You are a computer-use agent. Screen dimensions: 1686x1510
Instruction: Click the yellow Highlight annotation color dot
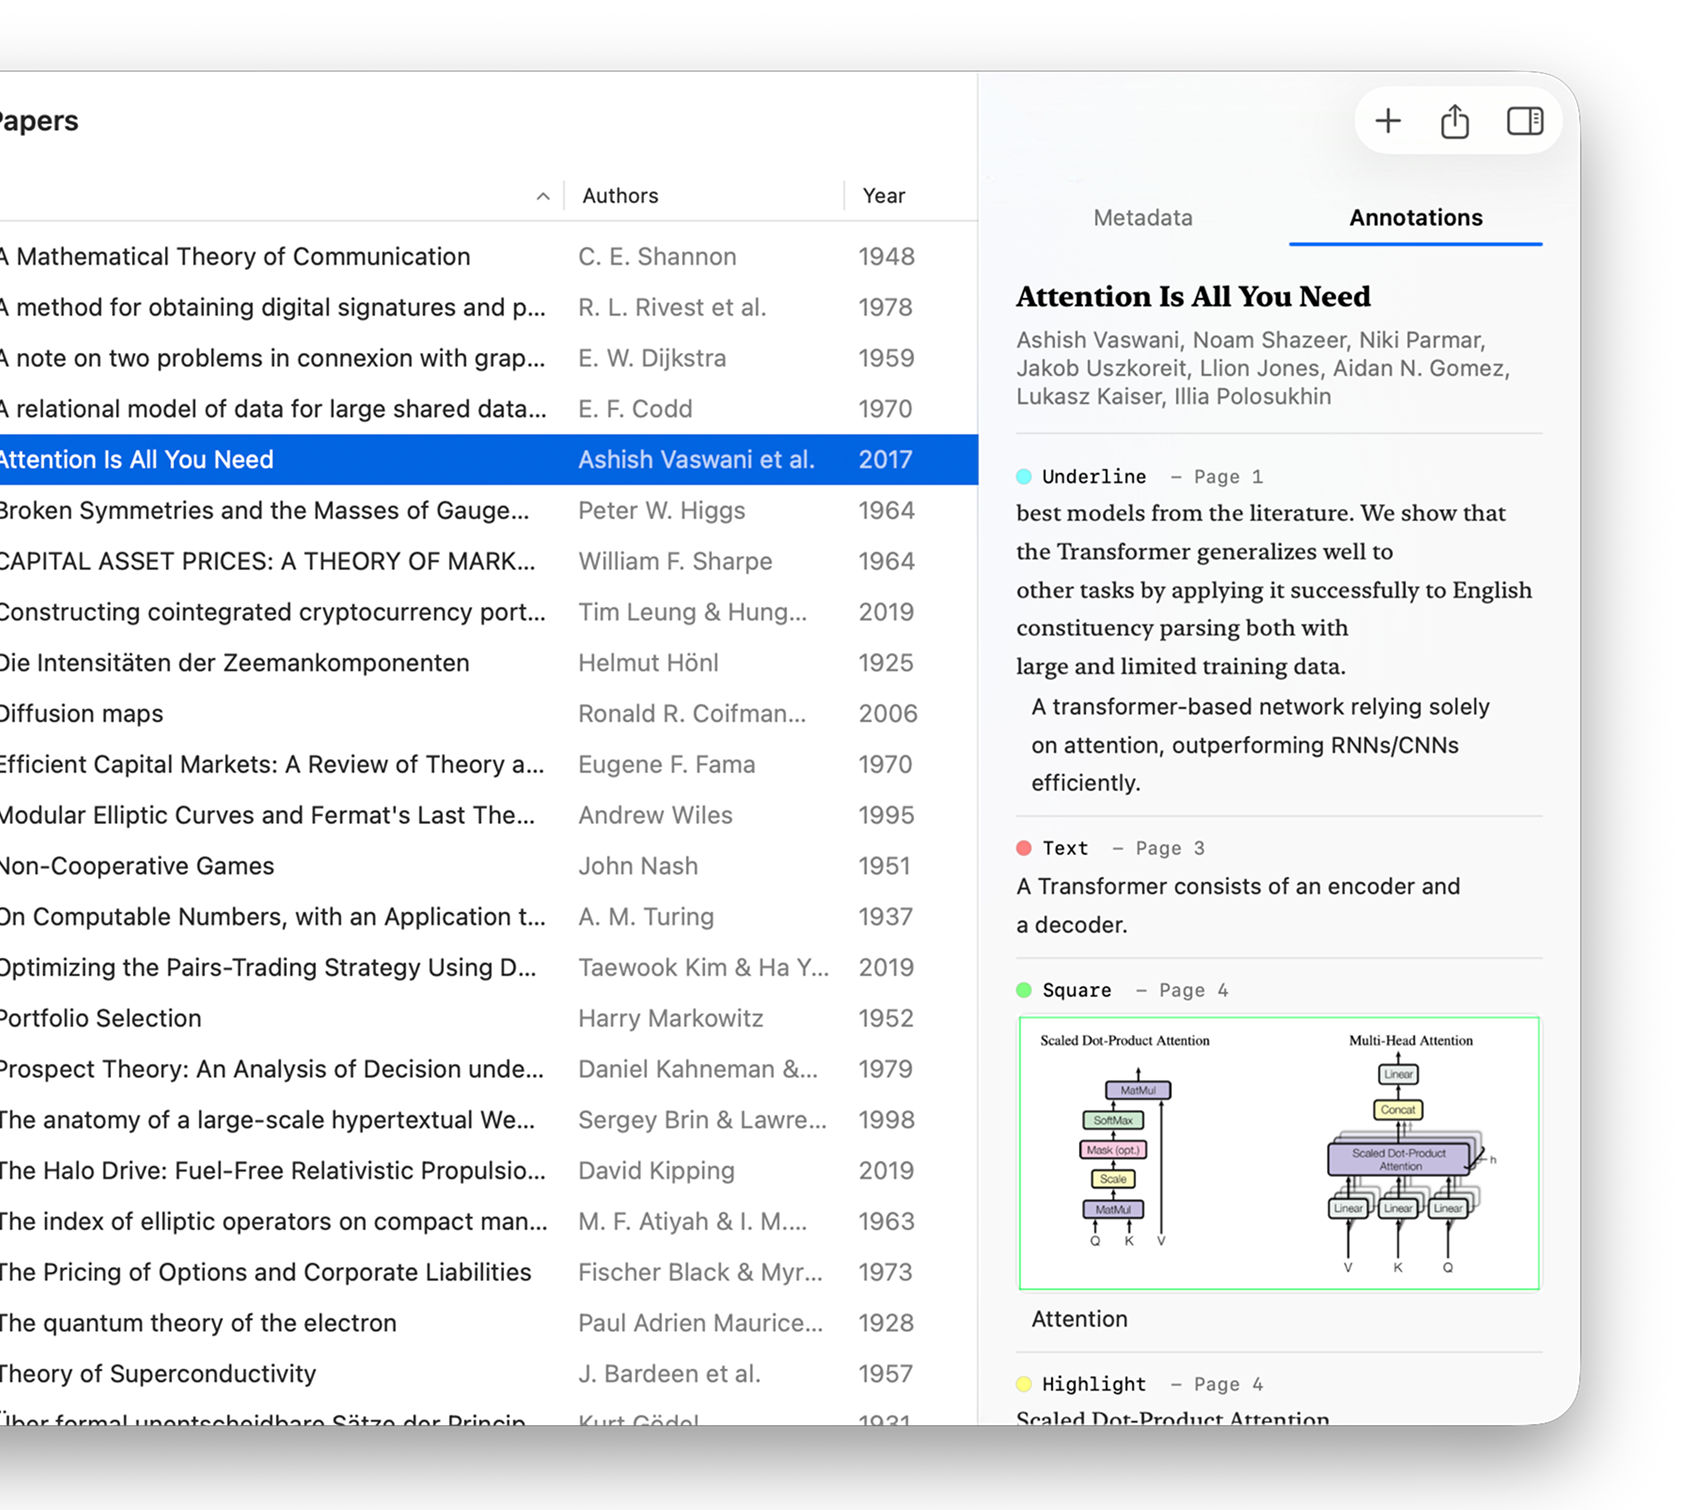pyautogui.click(x=1024, y=1384)
